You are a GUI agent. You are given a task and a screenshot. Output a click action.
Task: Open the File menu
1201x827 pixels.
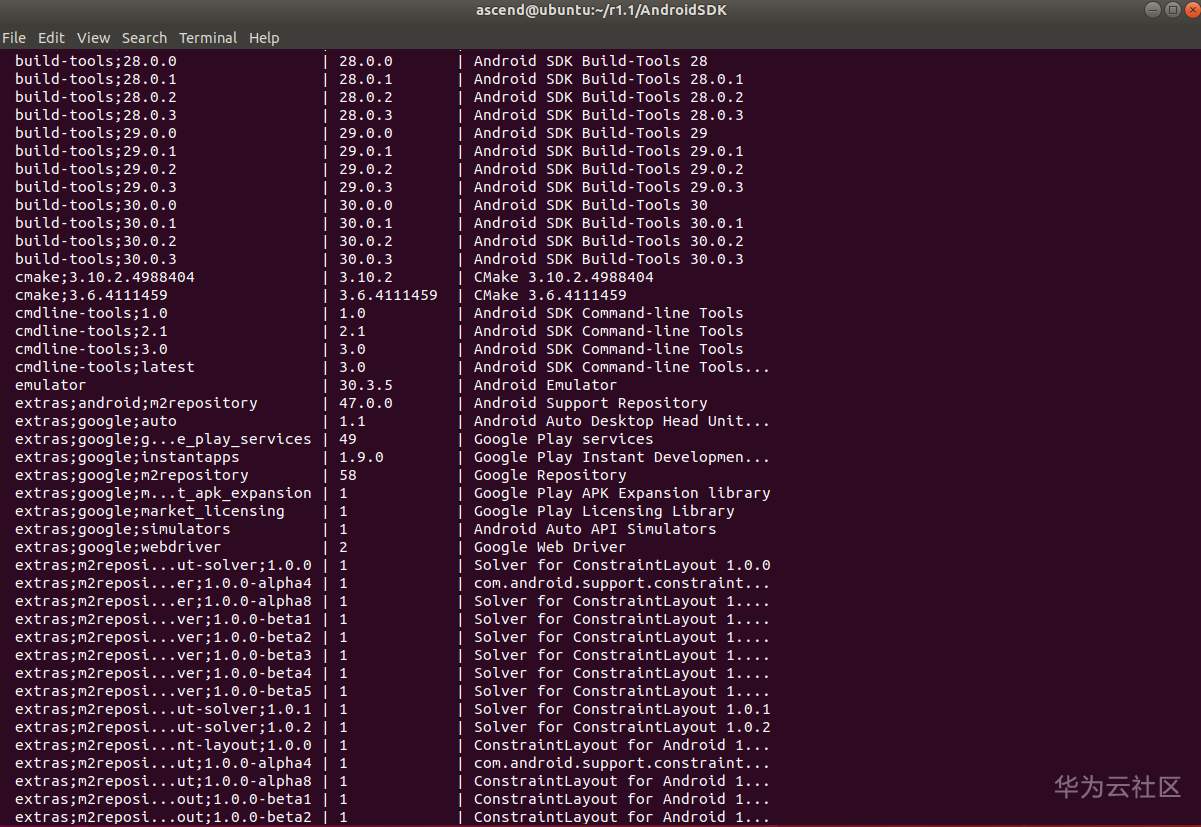pos(14,37)
